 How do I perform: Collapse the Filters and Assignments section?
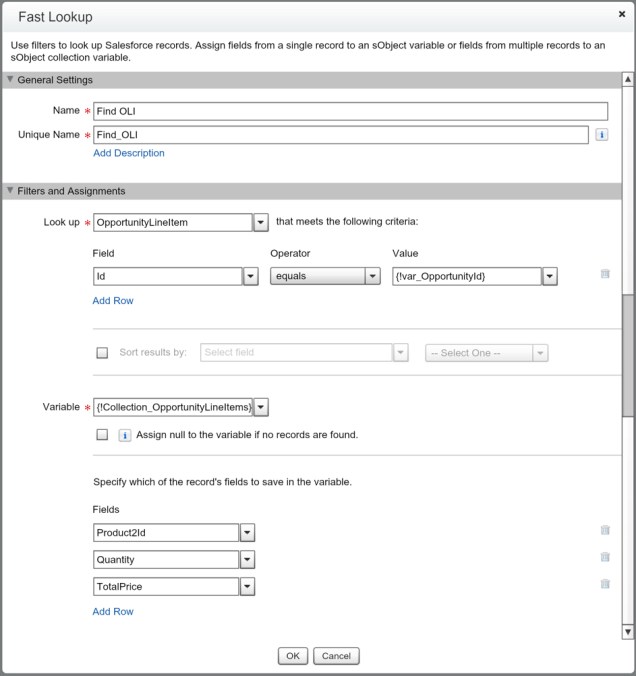pos(11,191)
